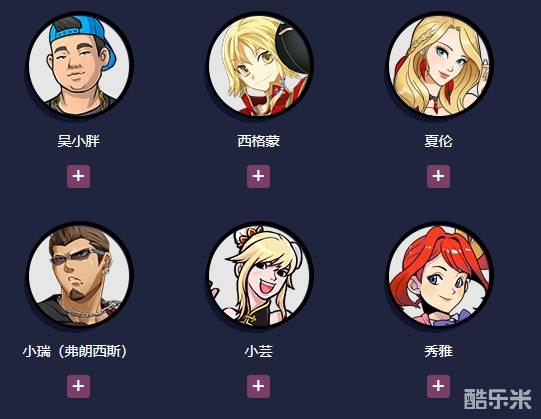Click the 小瑞（弗朗西斯）name text
This screenshot has height=419, width=541.
click(x=75, y=352)
